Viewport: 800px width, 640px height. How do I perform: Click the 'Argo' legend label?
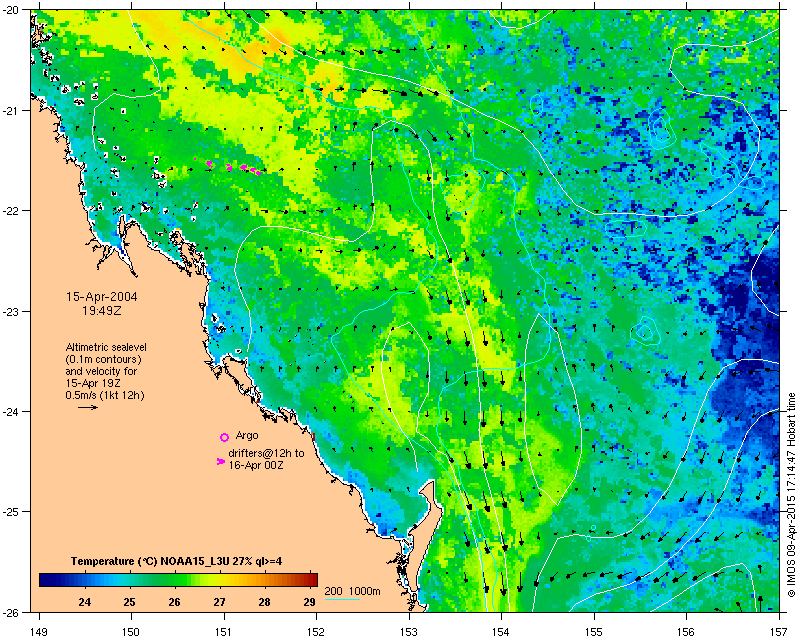(247, 435)
